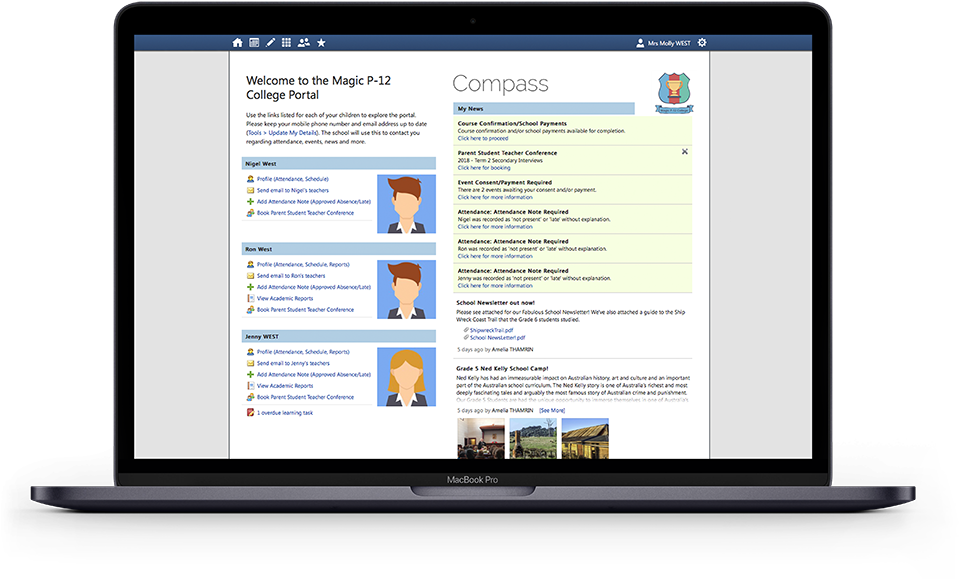Click here to proceed with school payments

click(x=483, y=138)
